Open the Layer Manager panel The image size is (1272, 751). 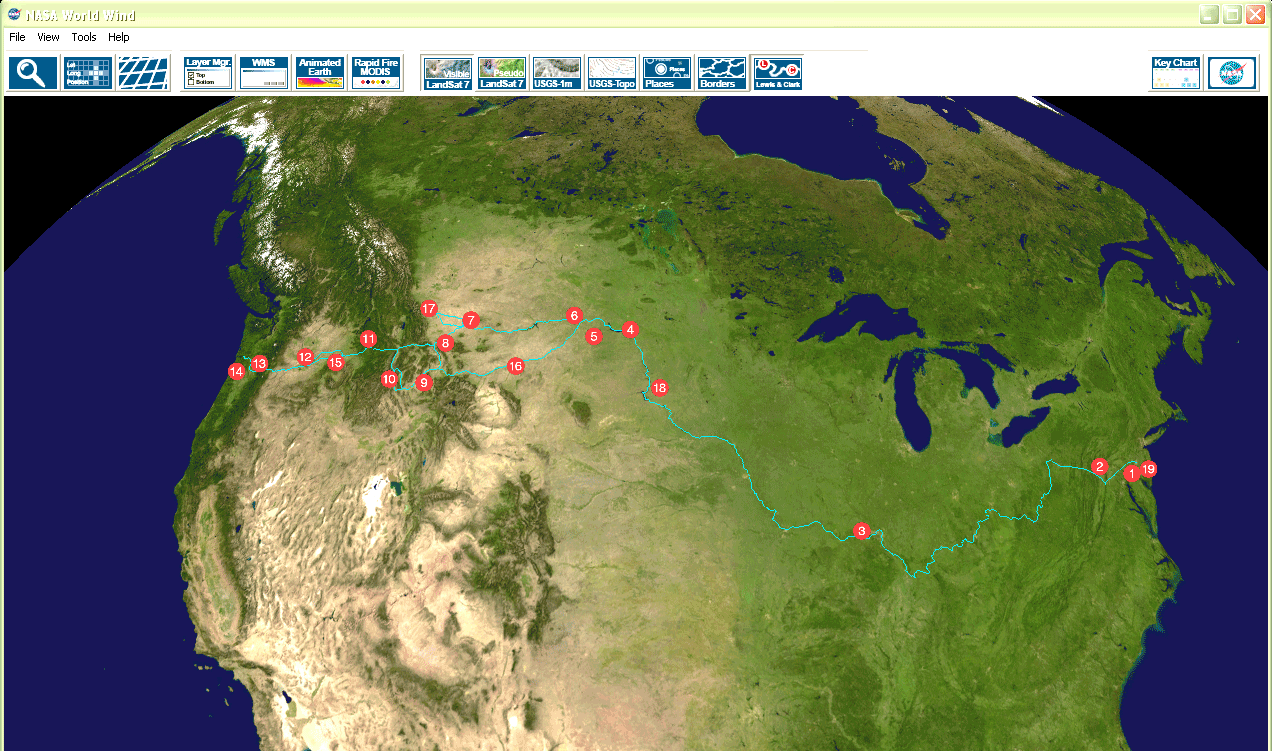208,73
